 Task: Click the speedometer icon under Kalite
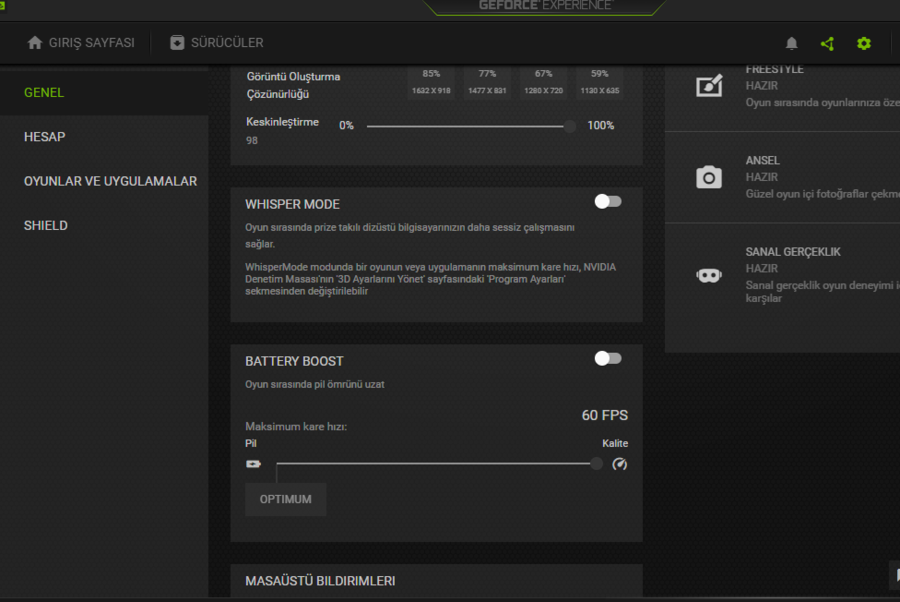point(619,464)
